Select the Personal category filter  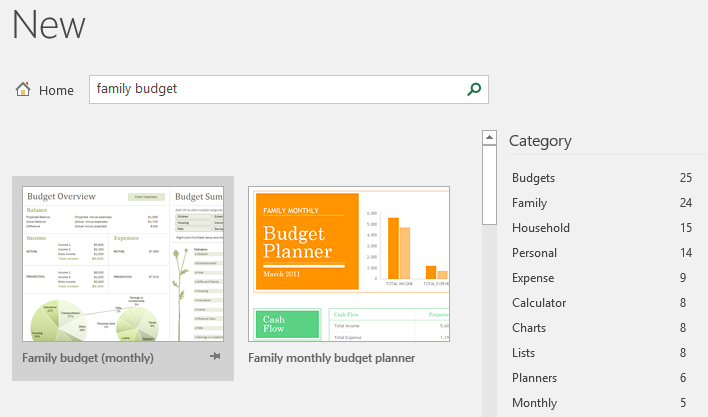coord(601,253)
